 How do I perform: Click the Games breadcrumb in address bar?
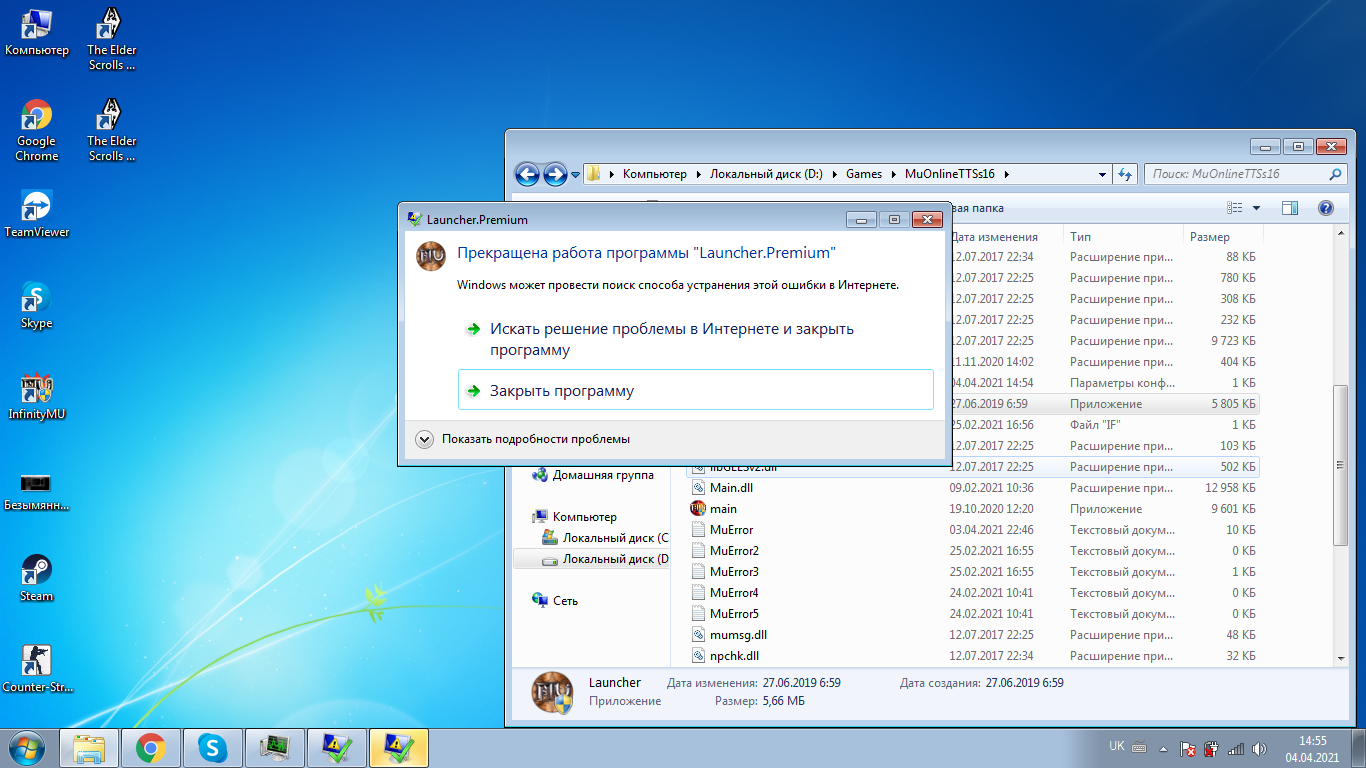coord(863,174)
